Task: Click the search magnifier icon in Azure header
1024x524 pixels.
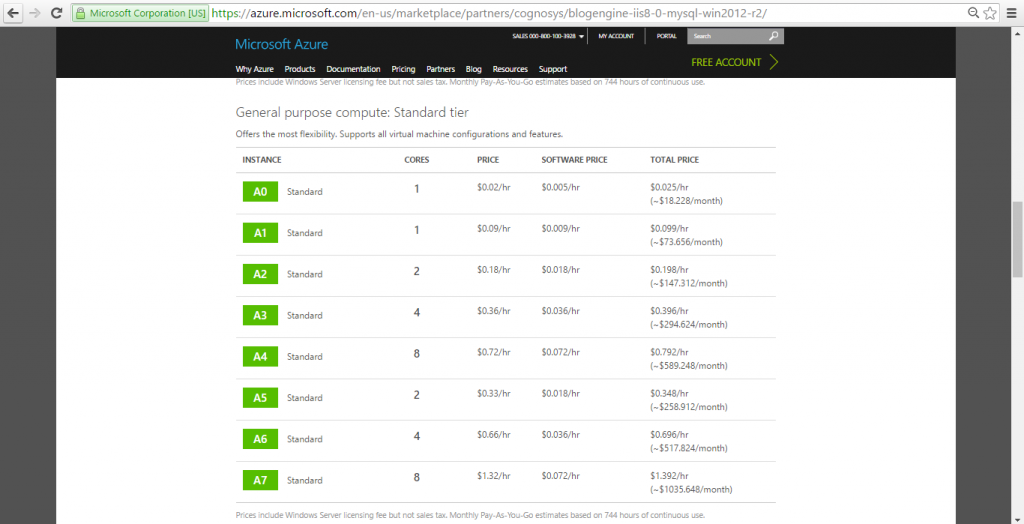Action: [773, 36]
